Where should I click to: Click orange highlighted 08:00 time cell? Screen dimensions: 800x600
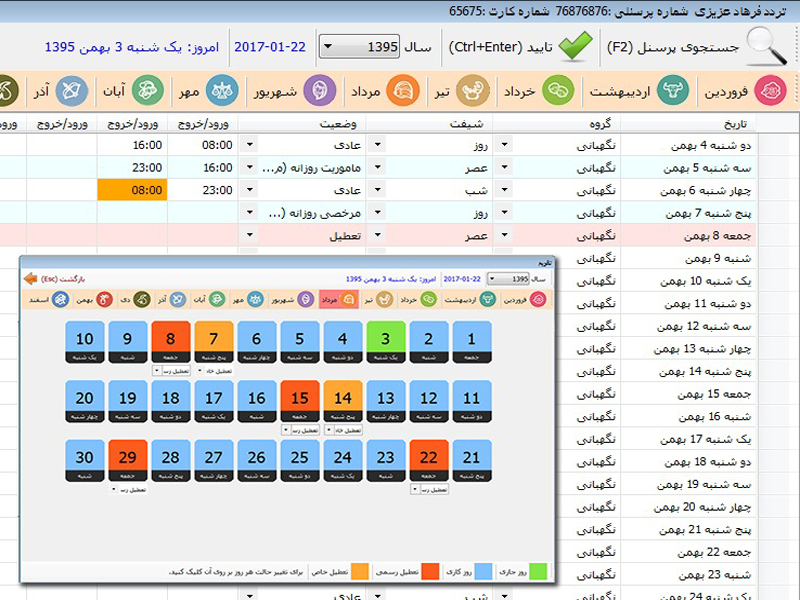click(x=132, y=190)
